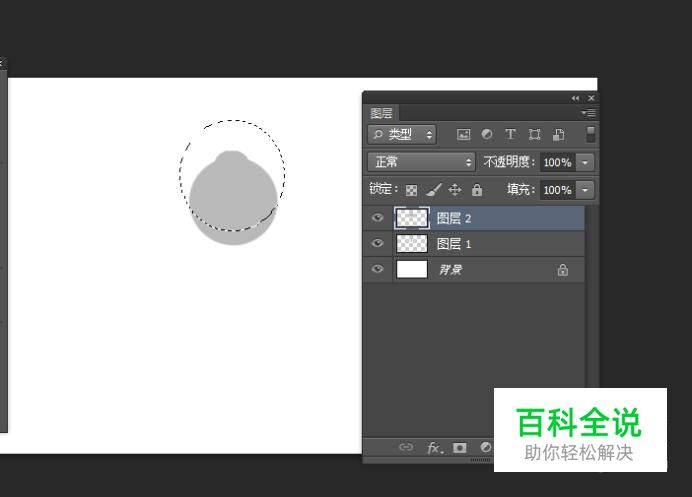Select layer name 图层 2
This screenshot has width=692, height=497.
454,218
